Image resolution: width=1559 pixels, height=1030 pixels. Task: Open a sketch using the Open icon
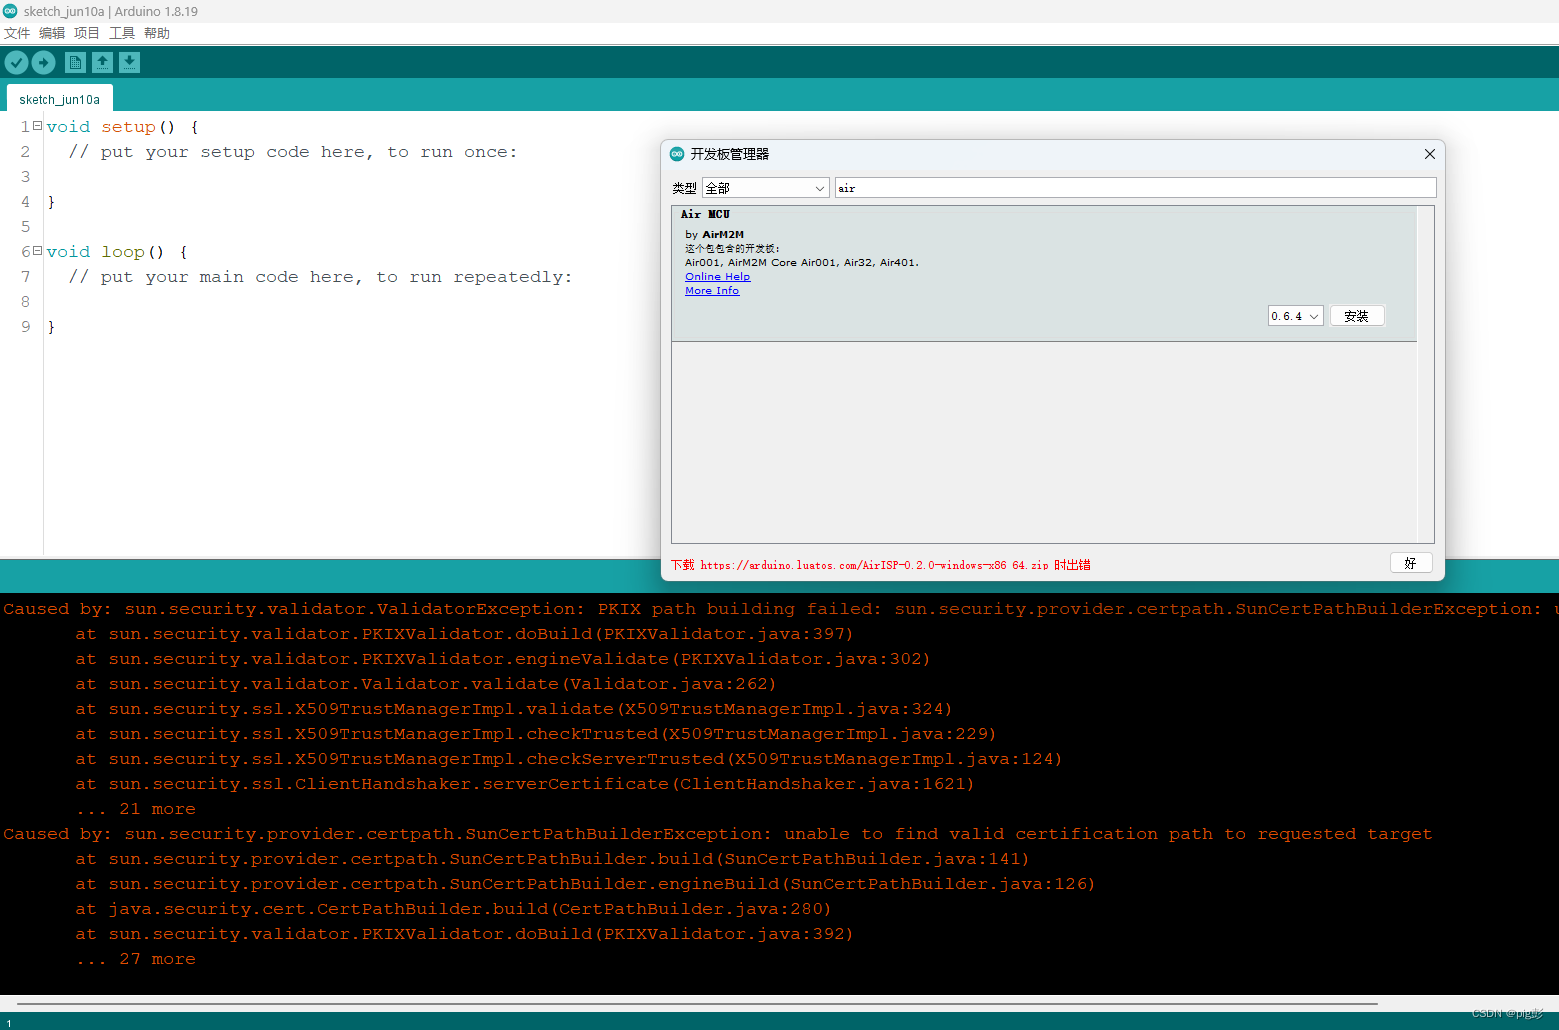(x=102, y=63)
